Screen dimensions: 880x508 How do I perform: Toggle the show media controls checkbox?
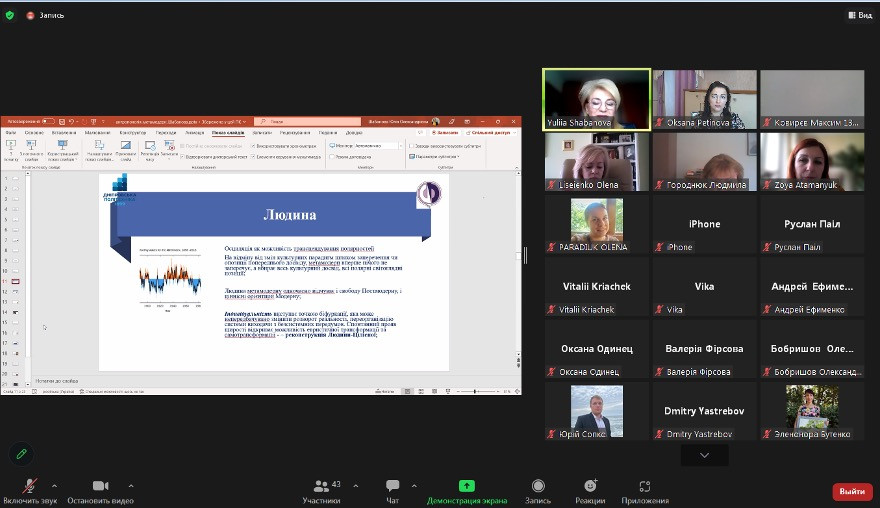[x=253, y=157]
